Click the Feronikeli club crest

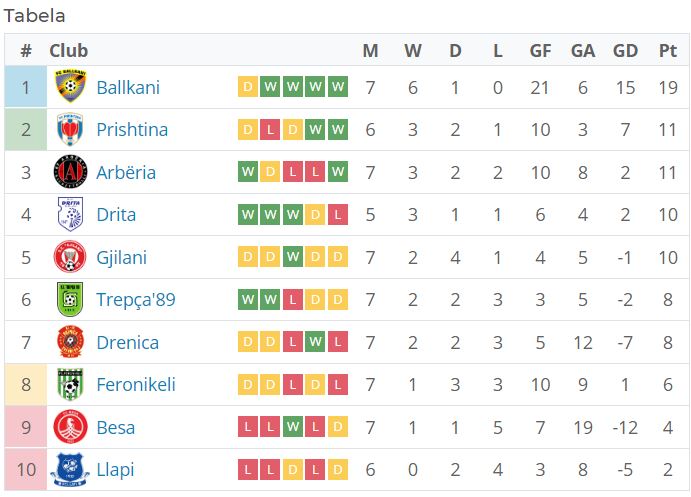(x=70, y=385)
